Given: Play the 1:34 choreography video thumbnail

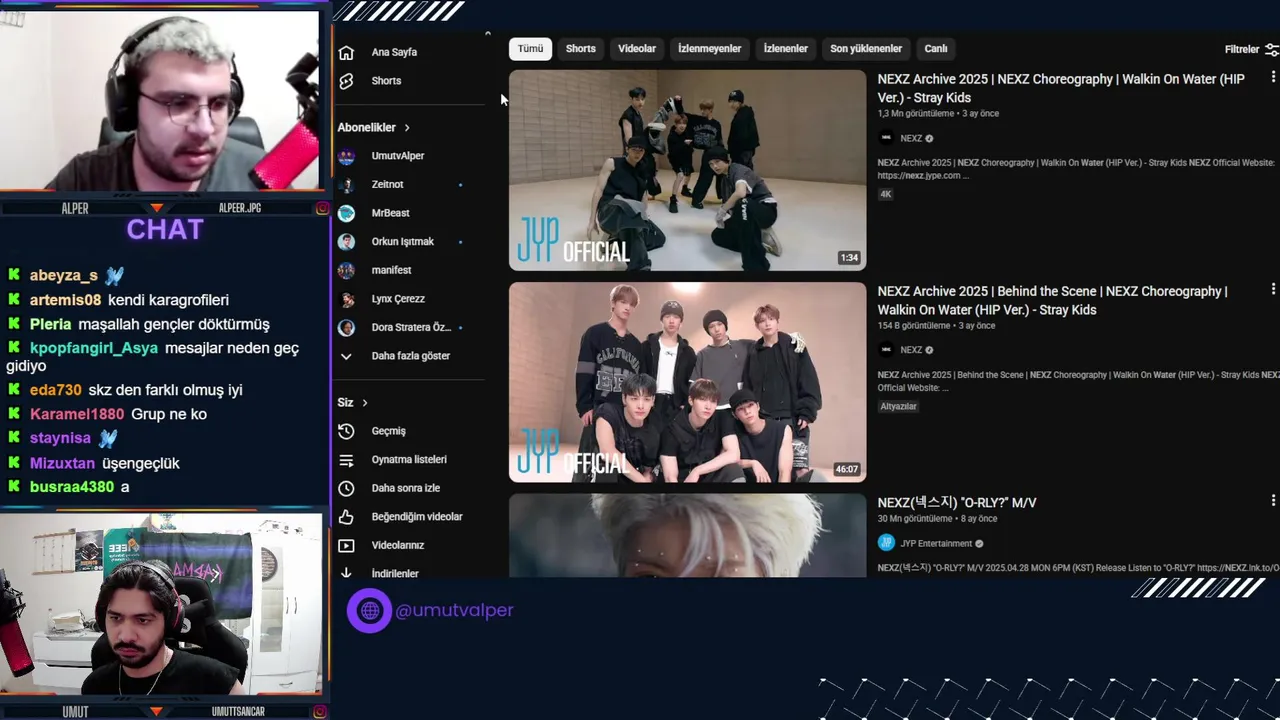Looking at the screenshot, I should [687, 170].
